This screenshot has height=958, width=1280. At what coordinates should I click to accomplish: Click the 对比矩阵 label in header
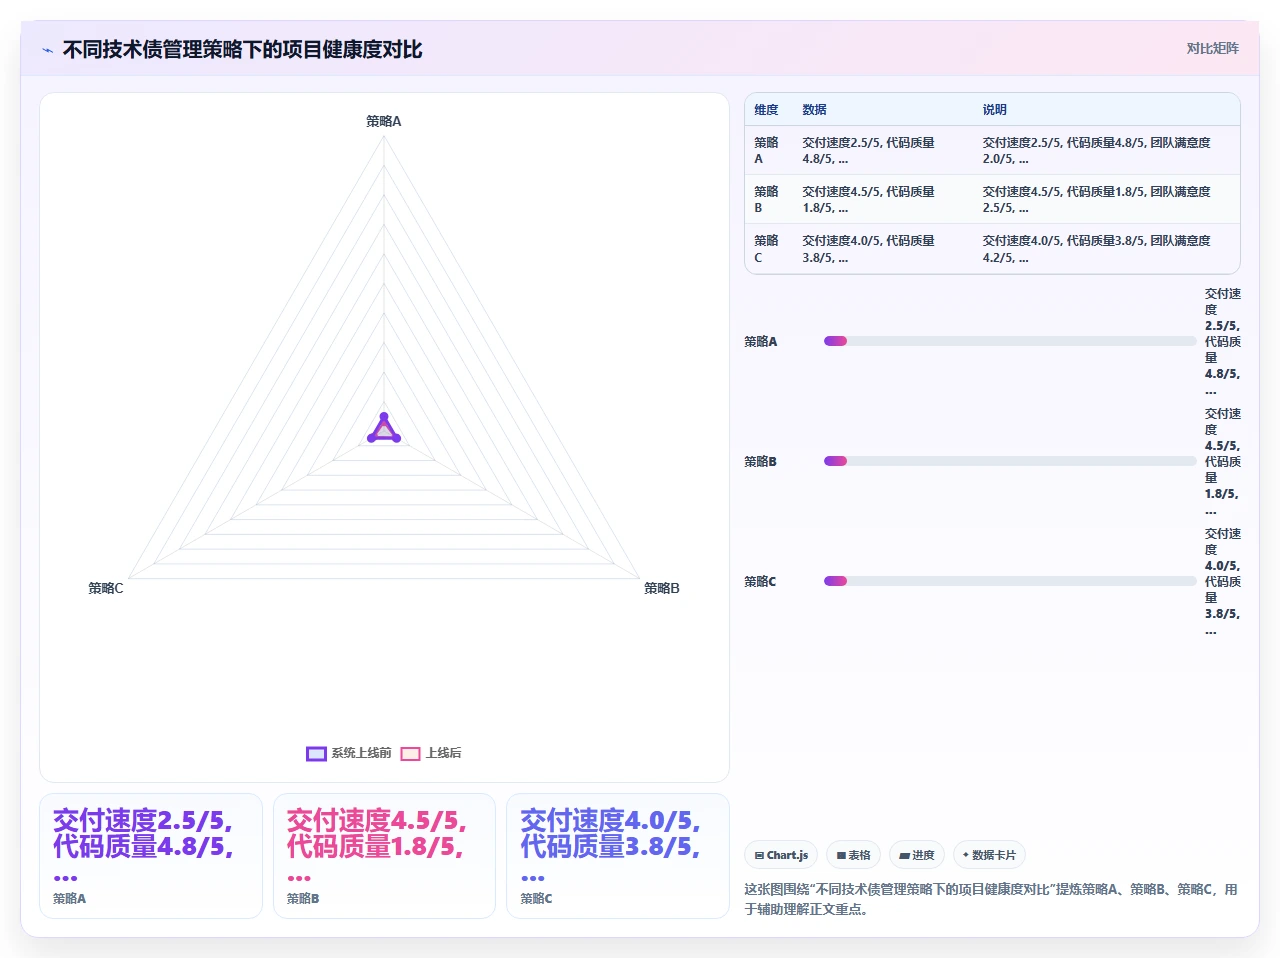point(1212,48)
